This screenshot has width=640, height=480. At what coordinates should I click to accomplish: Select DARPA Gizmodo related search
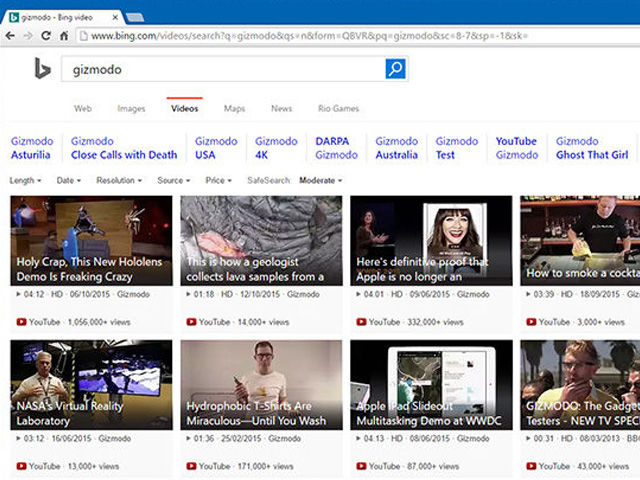335,148
